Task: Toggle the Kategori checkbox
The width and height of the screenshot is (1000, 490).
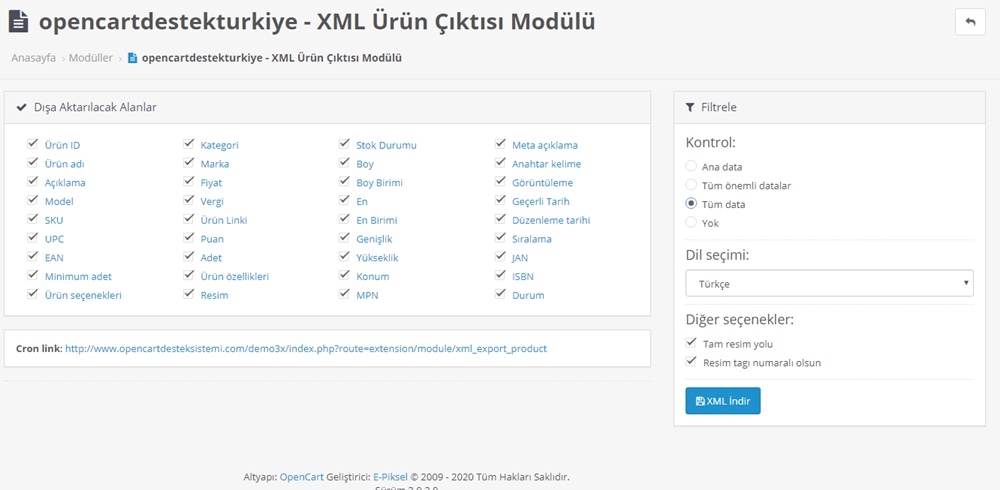Action: 188,144
